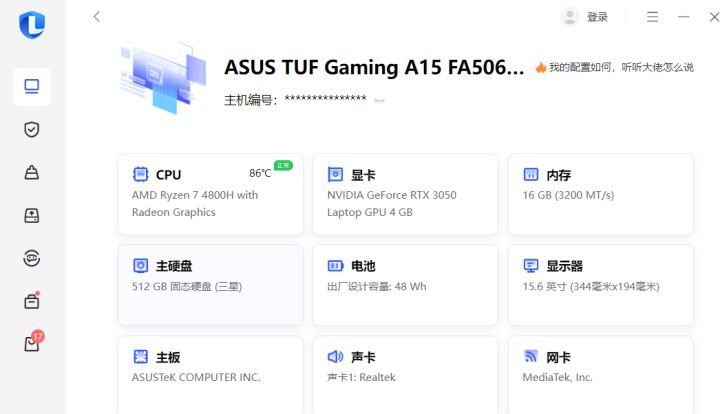The height and width of the screenshot is (414, 720).
Task: Open the toolbox sidebar icon with red dot
Action: tap(32, 301)
